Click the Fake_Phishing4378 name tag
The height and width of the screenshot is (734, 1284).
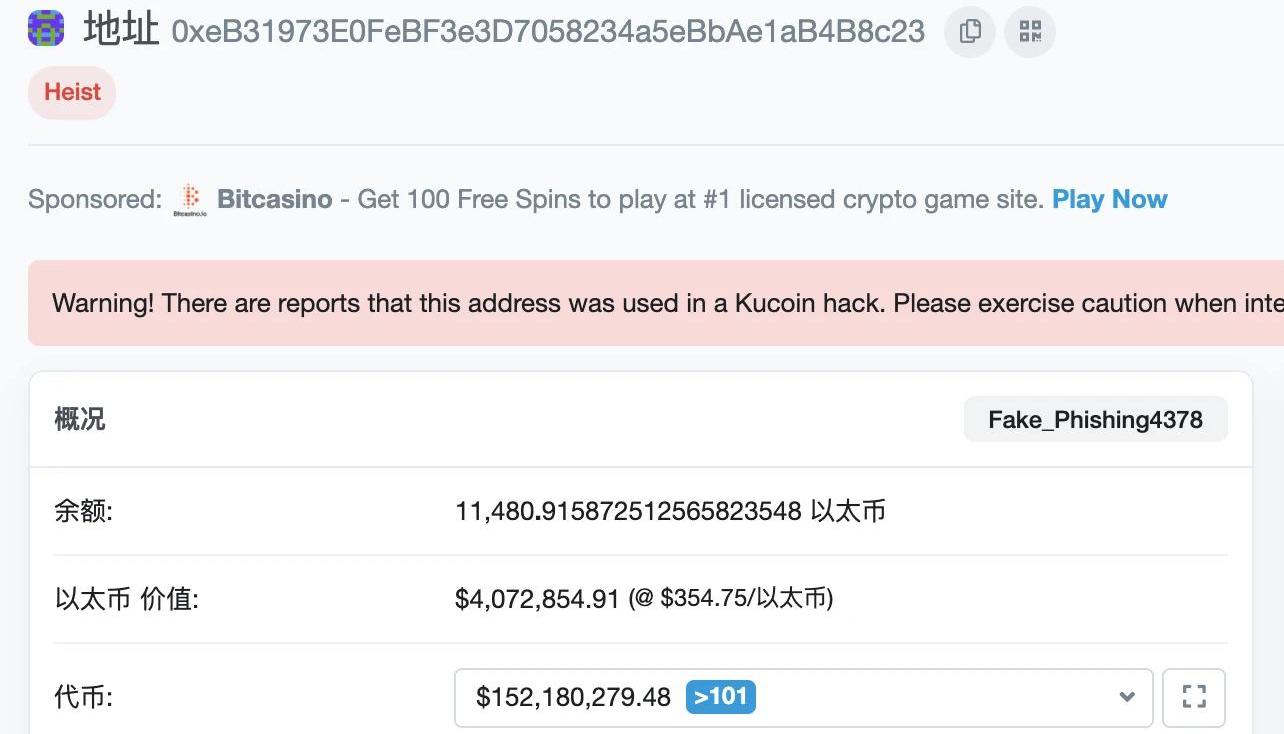tap(1095, 419)
